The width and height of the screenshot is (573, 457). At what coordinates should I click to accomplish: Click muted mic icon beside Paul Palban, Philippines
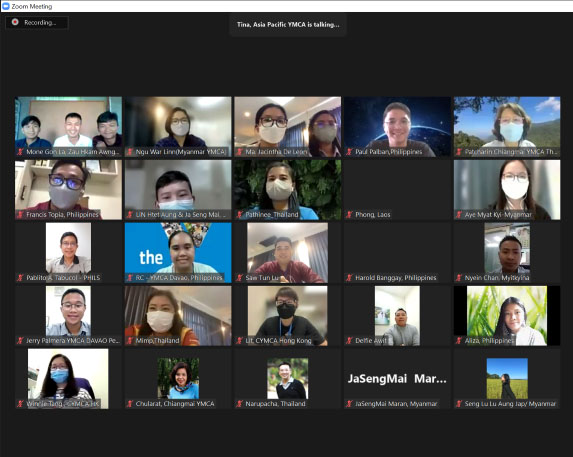[349, 152]
